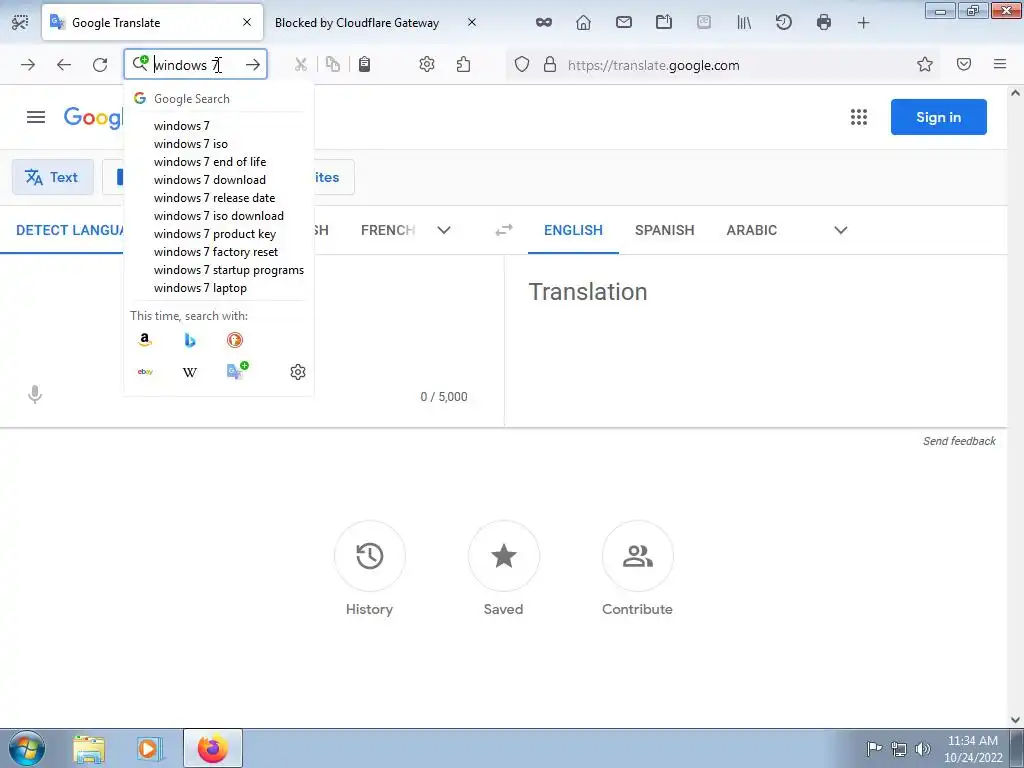Save page to Pocket
1024x768 pixels.
click(963, 65)
